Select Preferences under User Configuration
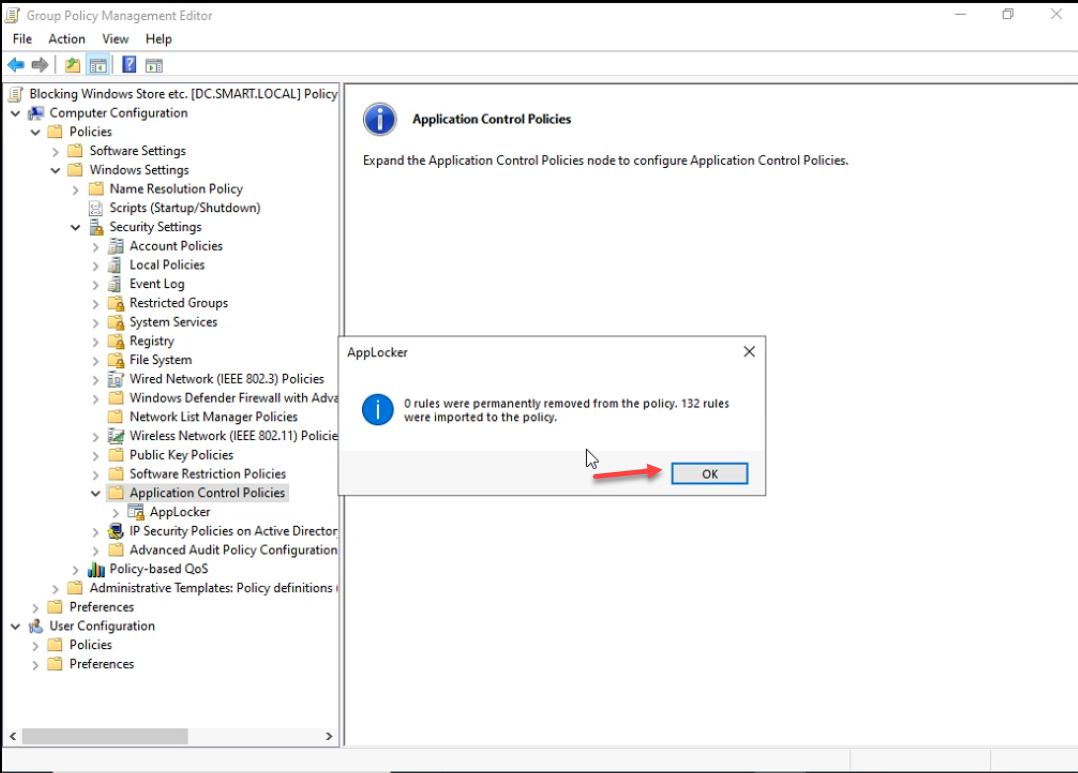The image size is (1078, 773). point(102,664)
